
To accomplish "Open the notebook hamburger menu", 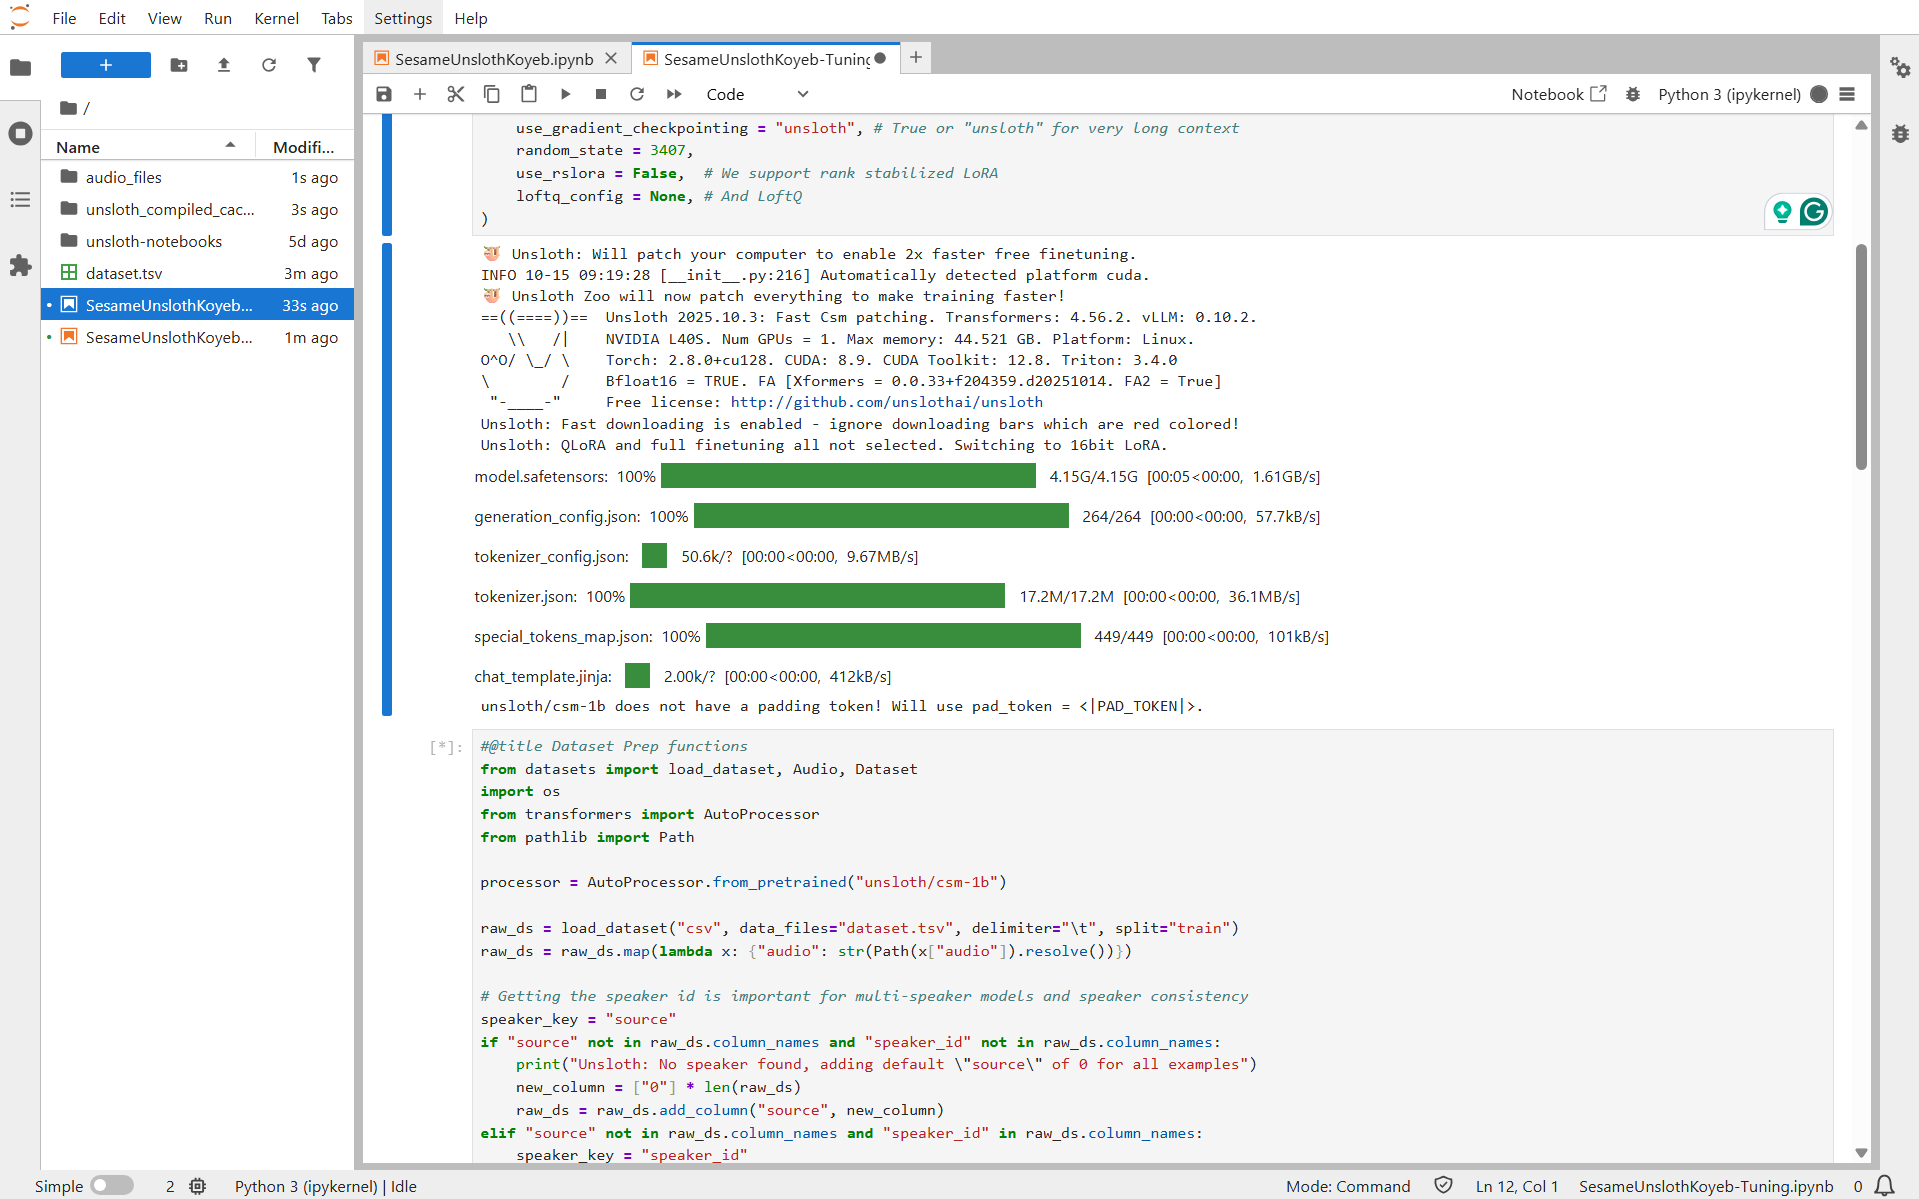I will coord(1847,93).
